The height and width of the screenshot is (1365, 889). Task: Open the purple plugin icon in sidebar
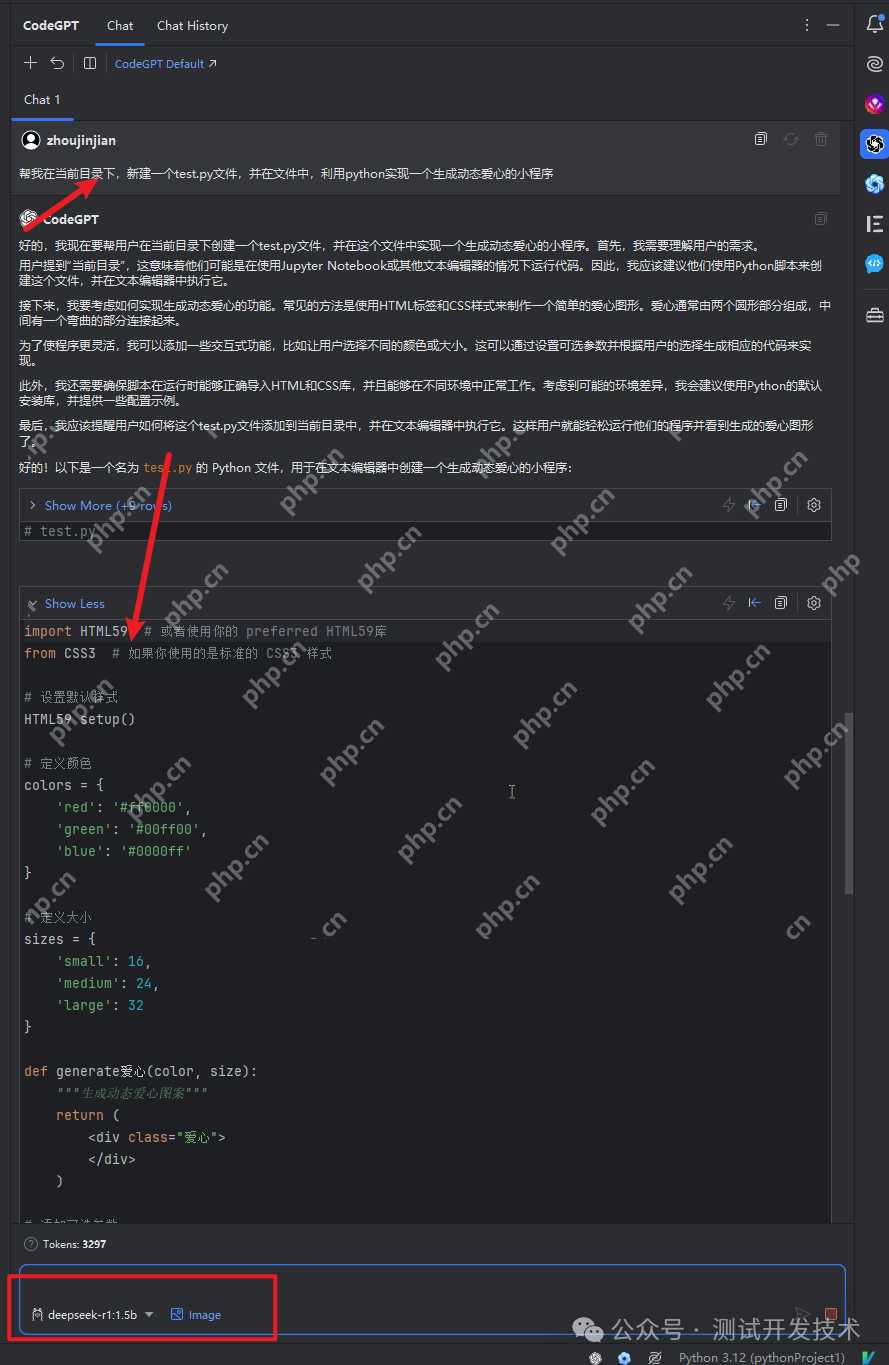pos(875,104)
